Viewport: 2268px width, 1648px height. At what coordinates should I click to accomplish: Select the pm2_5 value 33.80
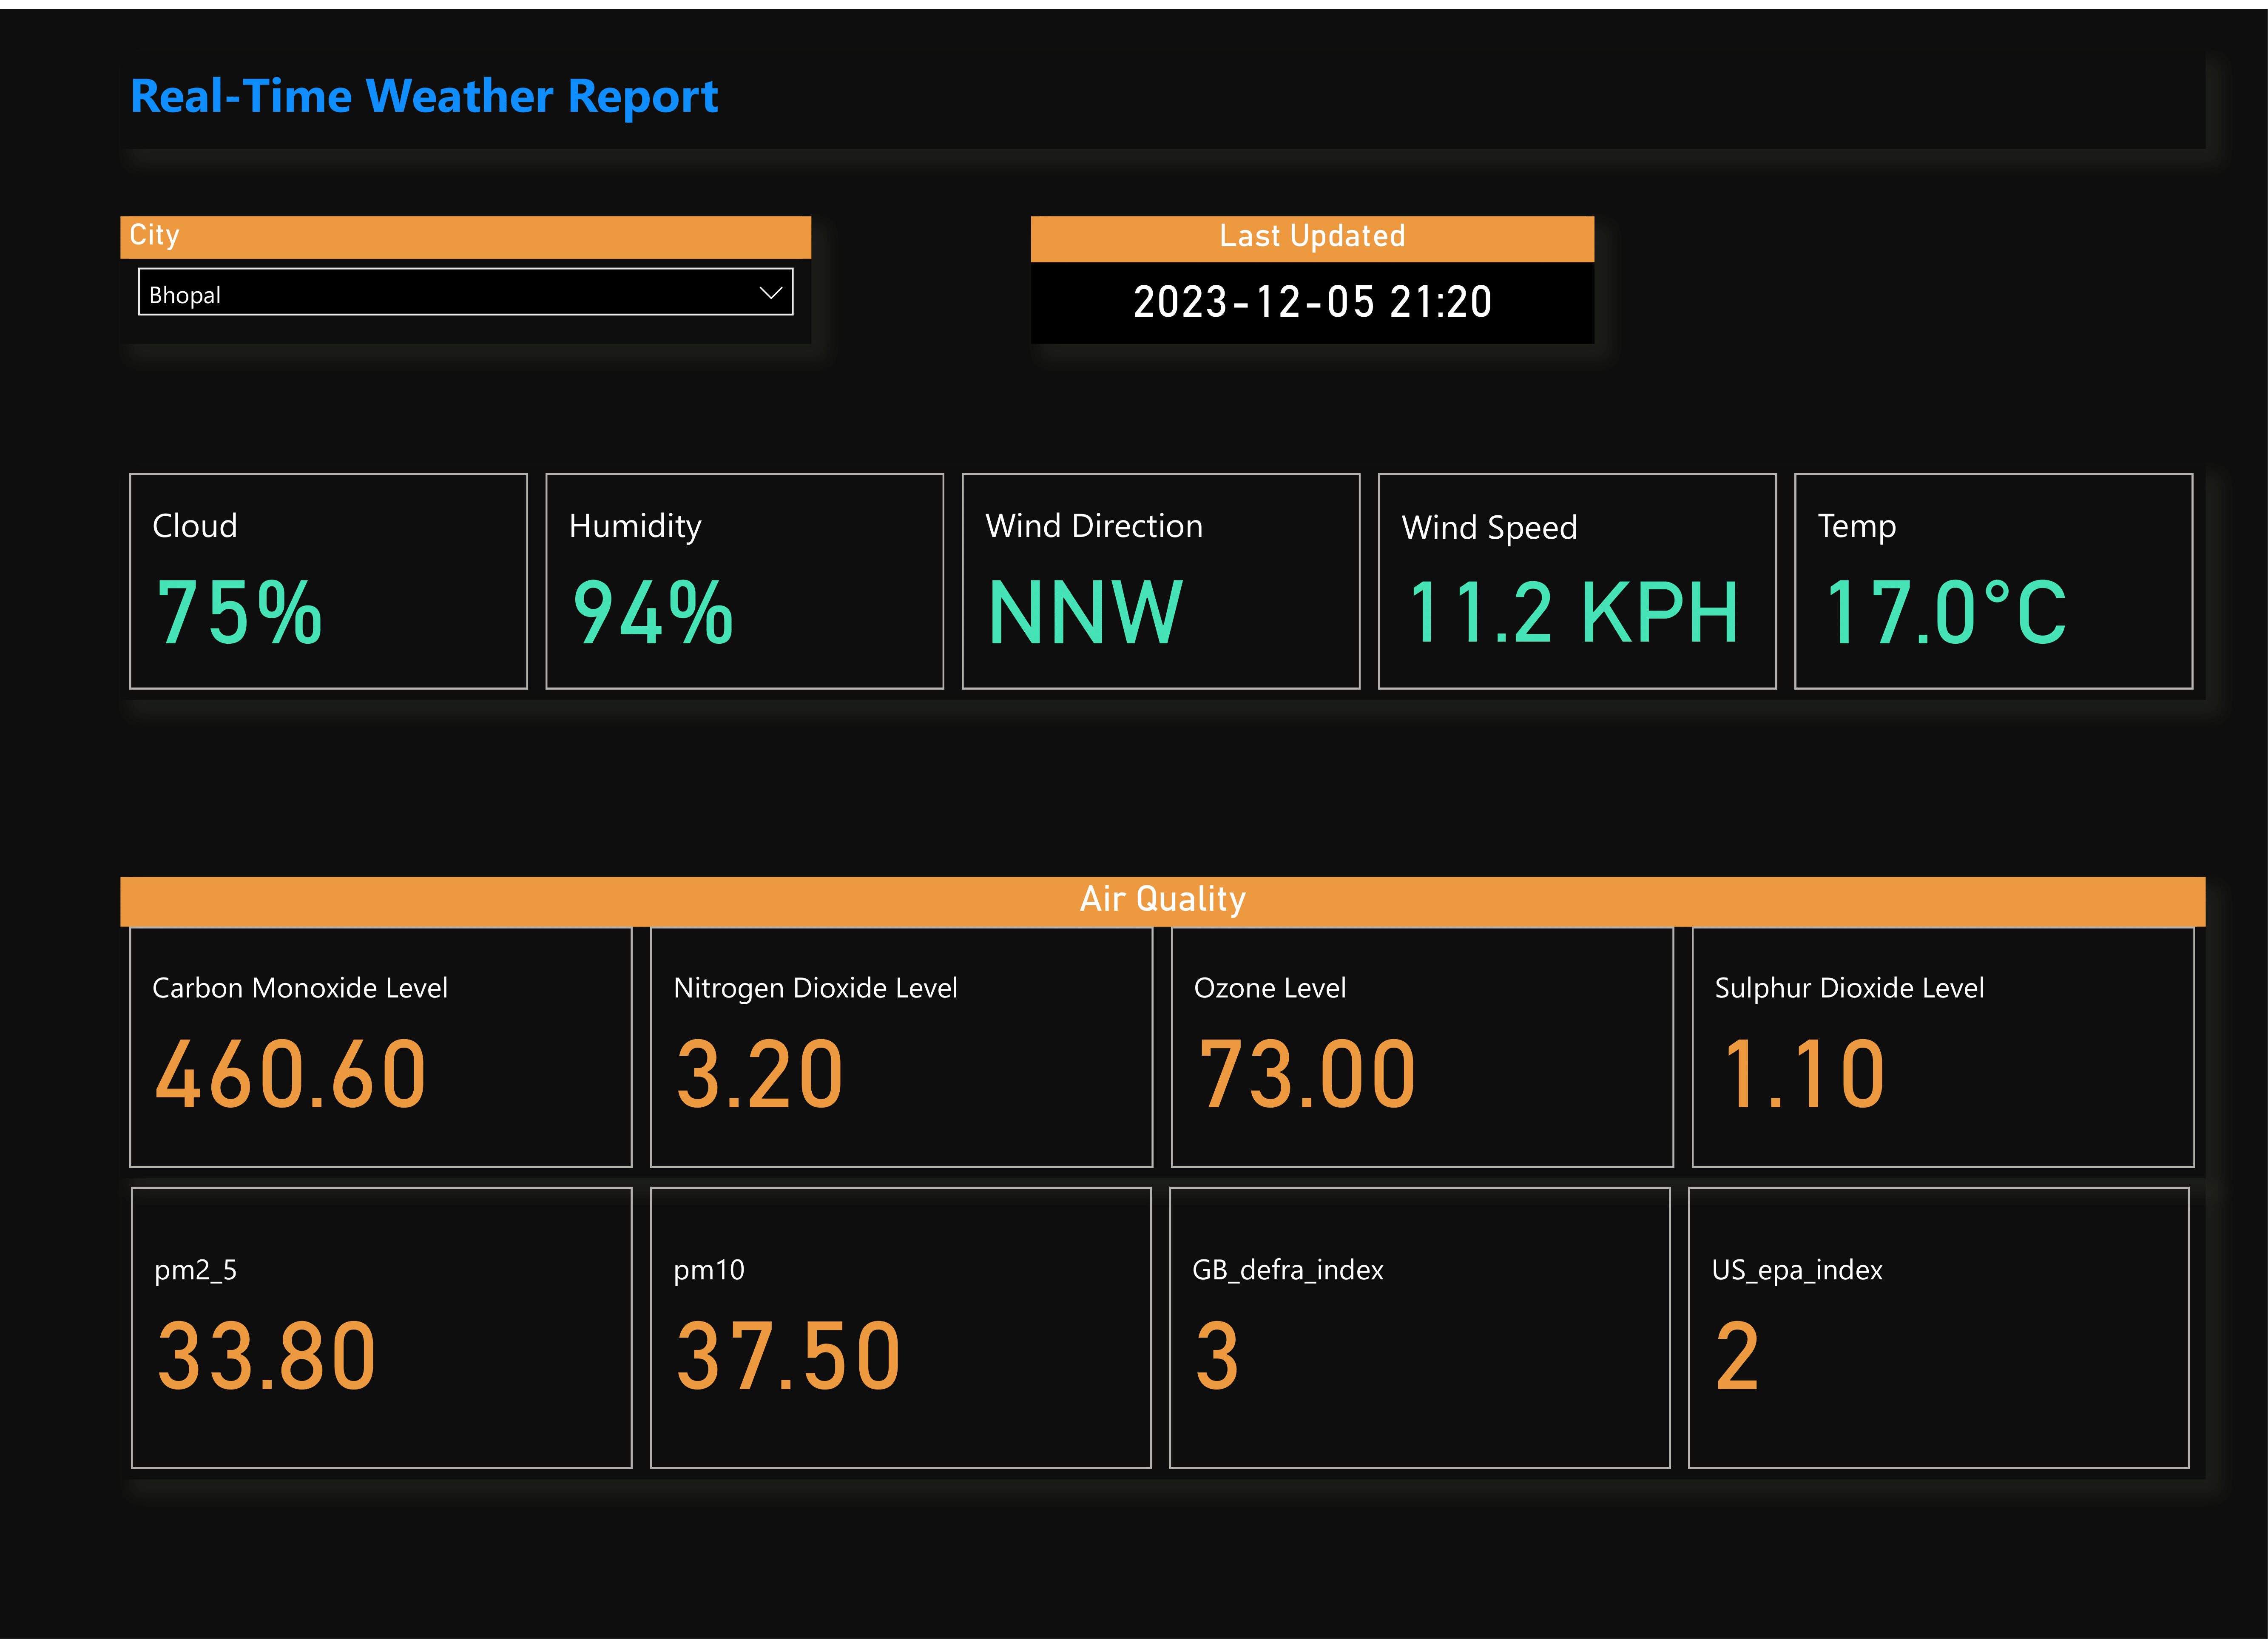pyautogui.click(x=267, y=1356)
